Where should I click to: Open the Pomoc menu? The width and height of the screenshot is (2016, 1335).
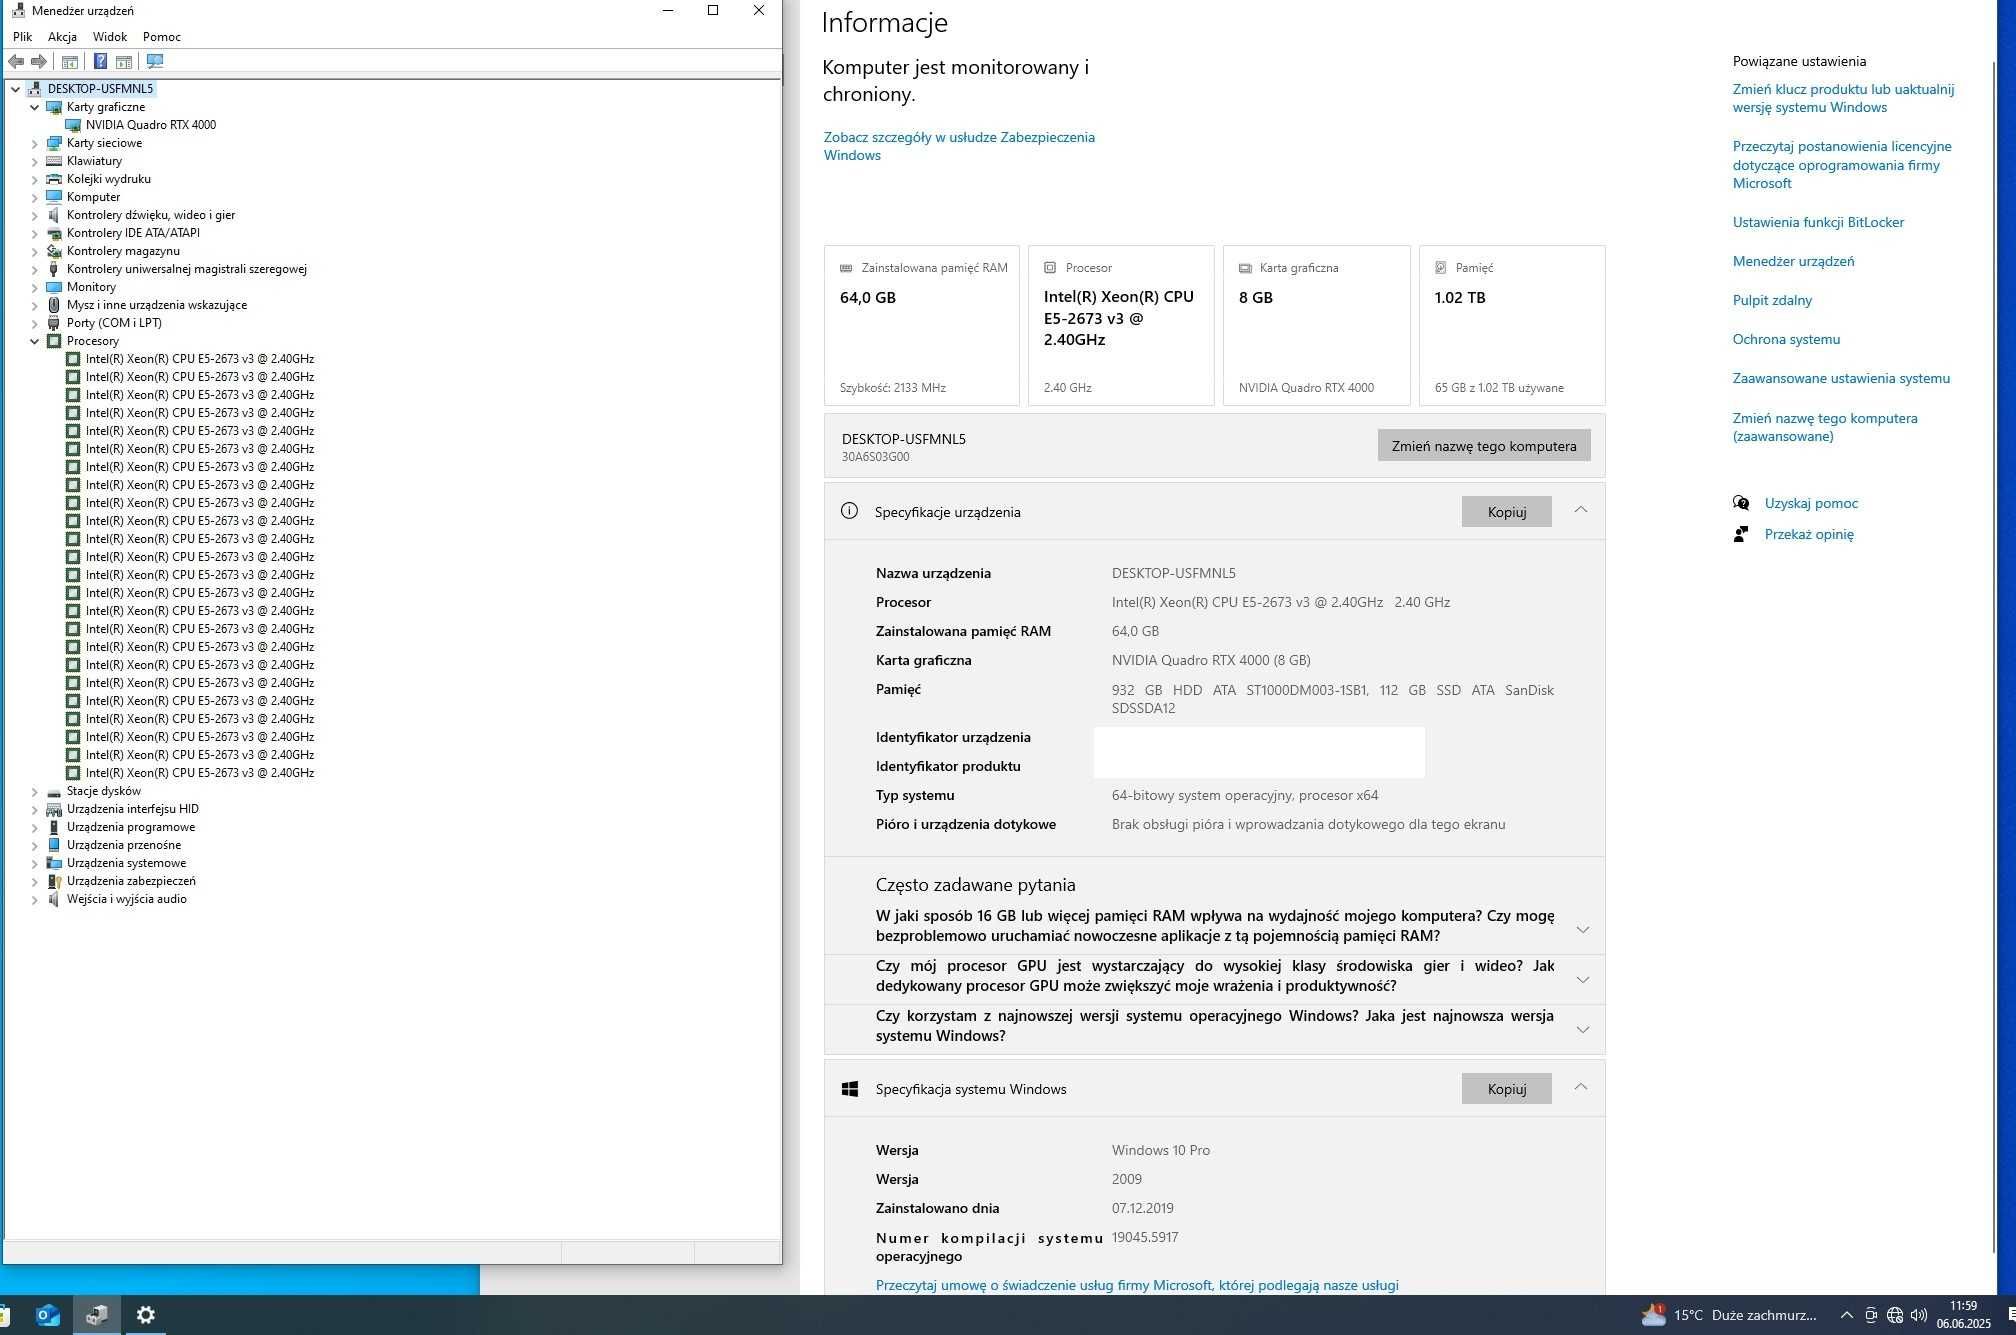[161, 37]
